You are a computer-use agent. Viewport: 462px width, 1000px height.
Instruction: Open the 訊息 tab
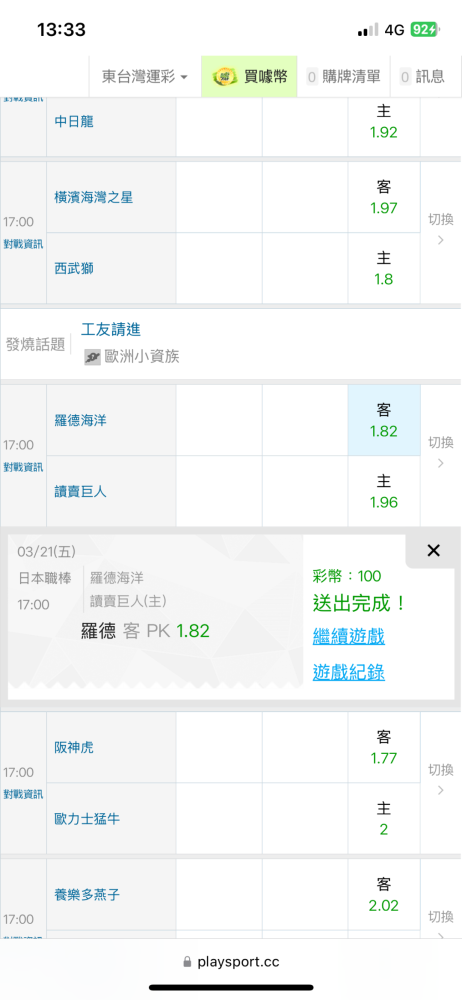[x=422, y=77]
